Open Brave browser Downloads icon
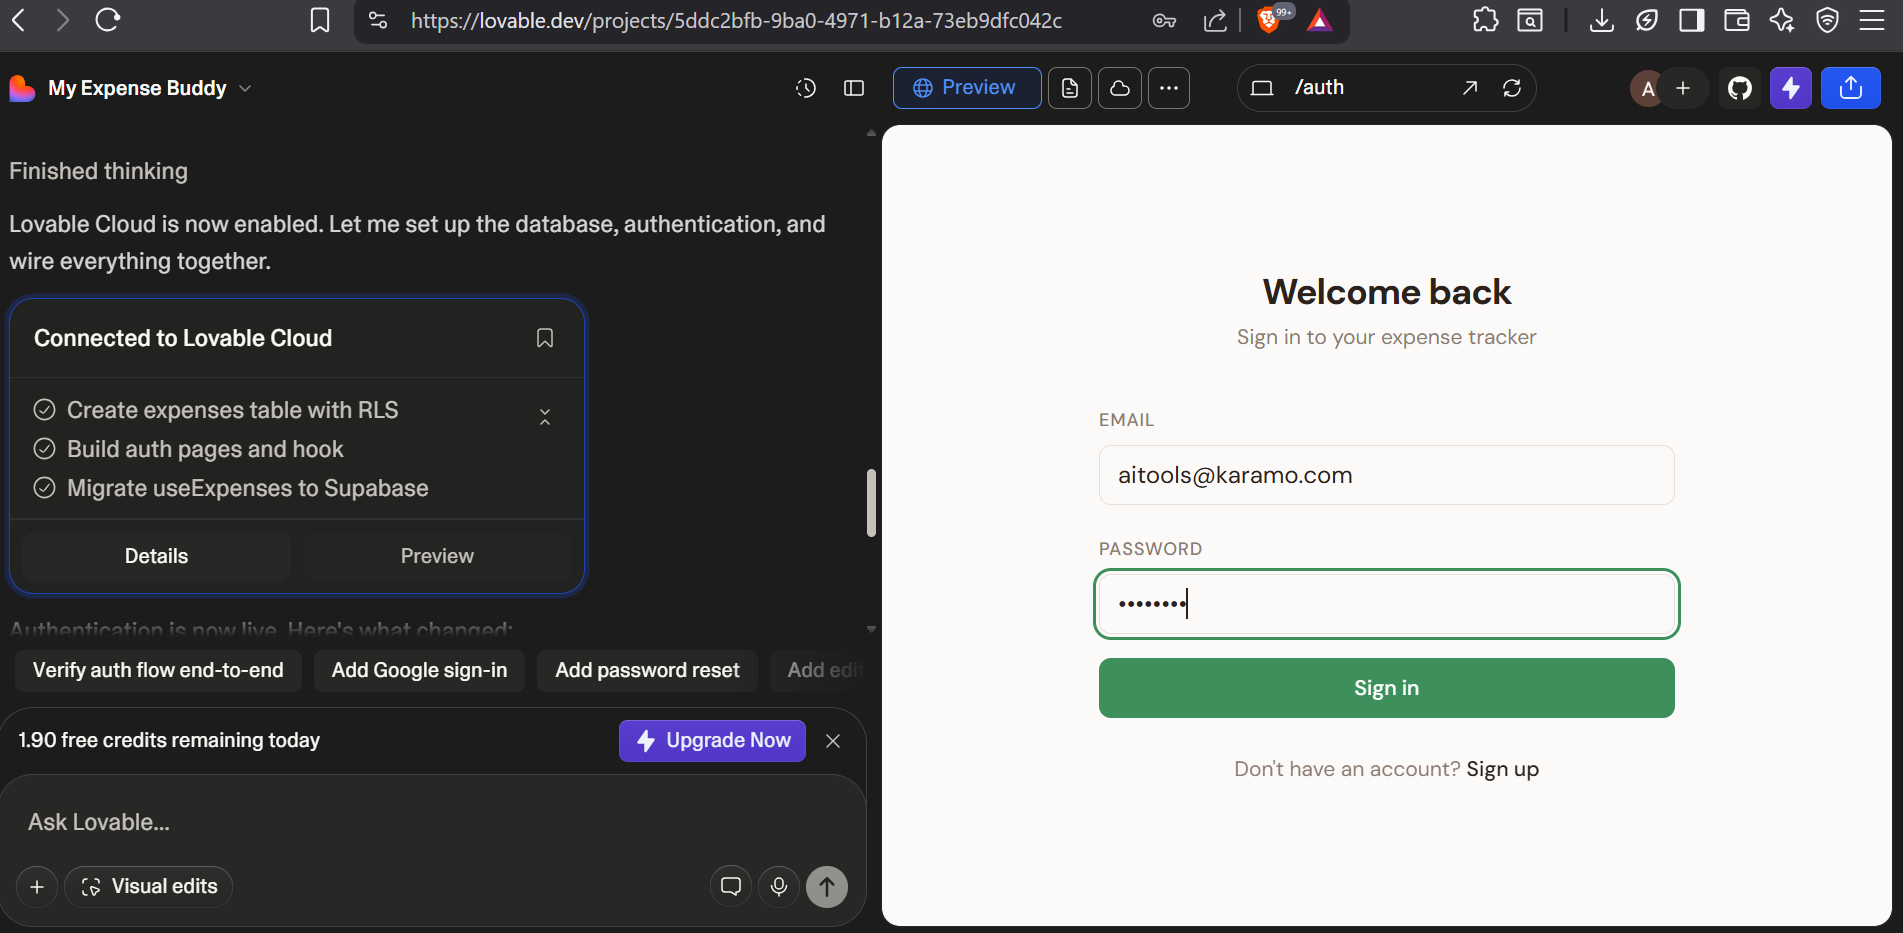Viewport: 1903px width, 933px height. [1601, 20]
